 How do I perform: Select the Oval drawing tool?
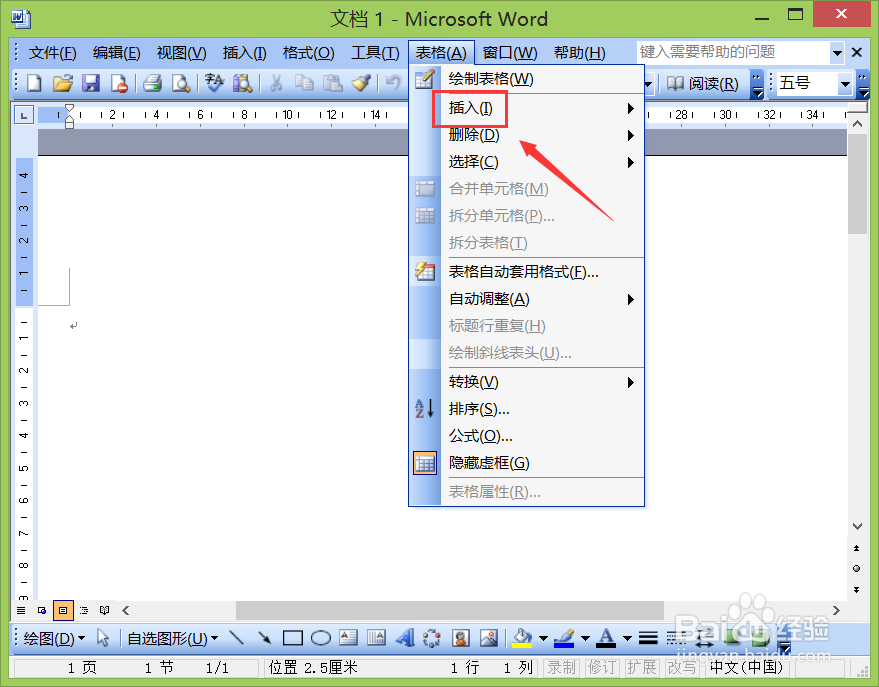coord(321,638)
